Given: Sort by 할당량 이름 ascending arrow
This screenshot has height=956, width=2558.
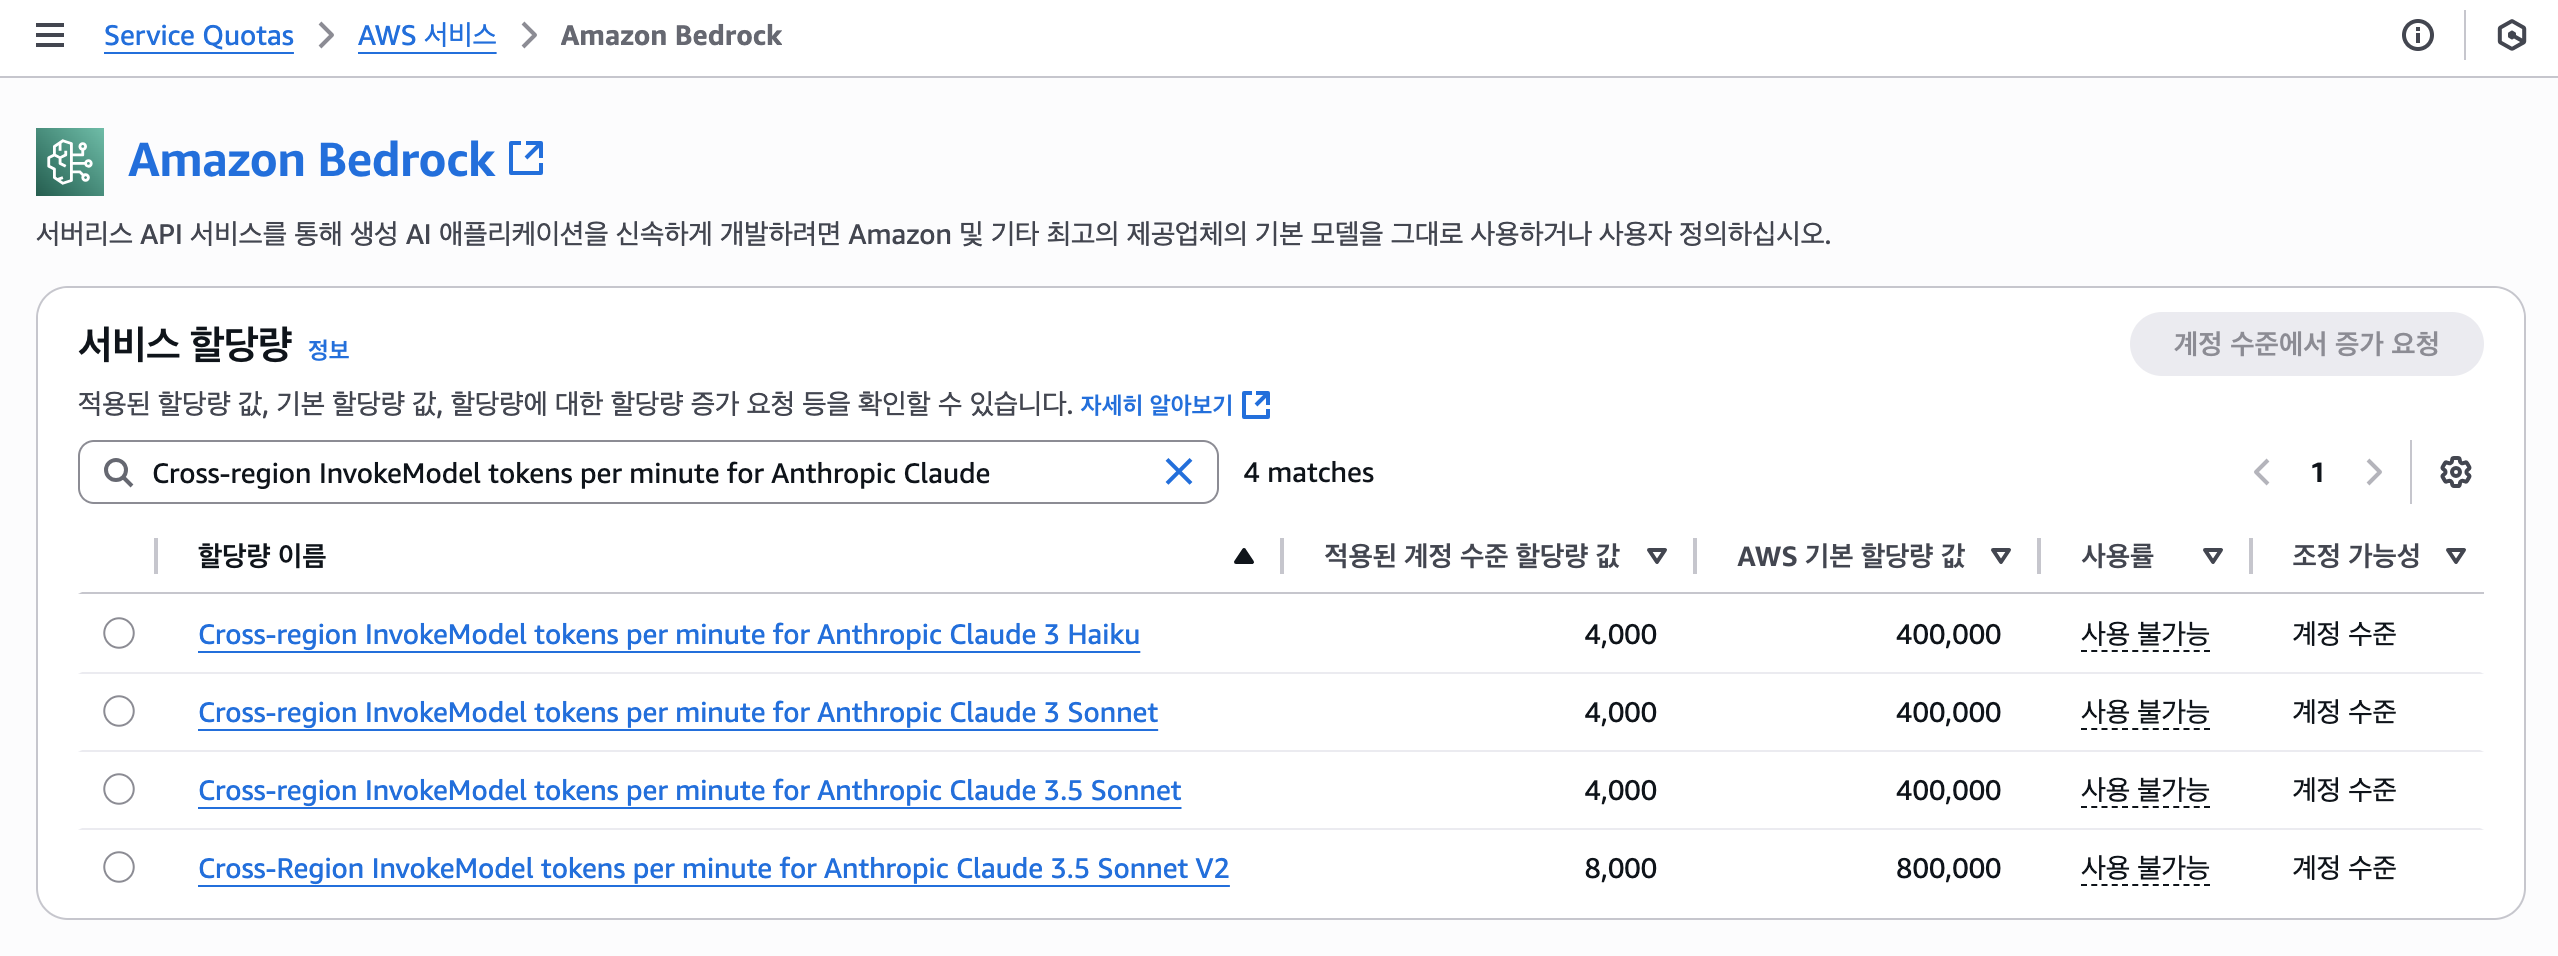Looking at the screenshot, I should (x=1243, y=556).
